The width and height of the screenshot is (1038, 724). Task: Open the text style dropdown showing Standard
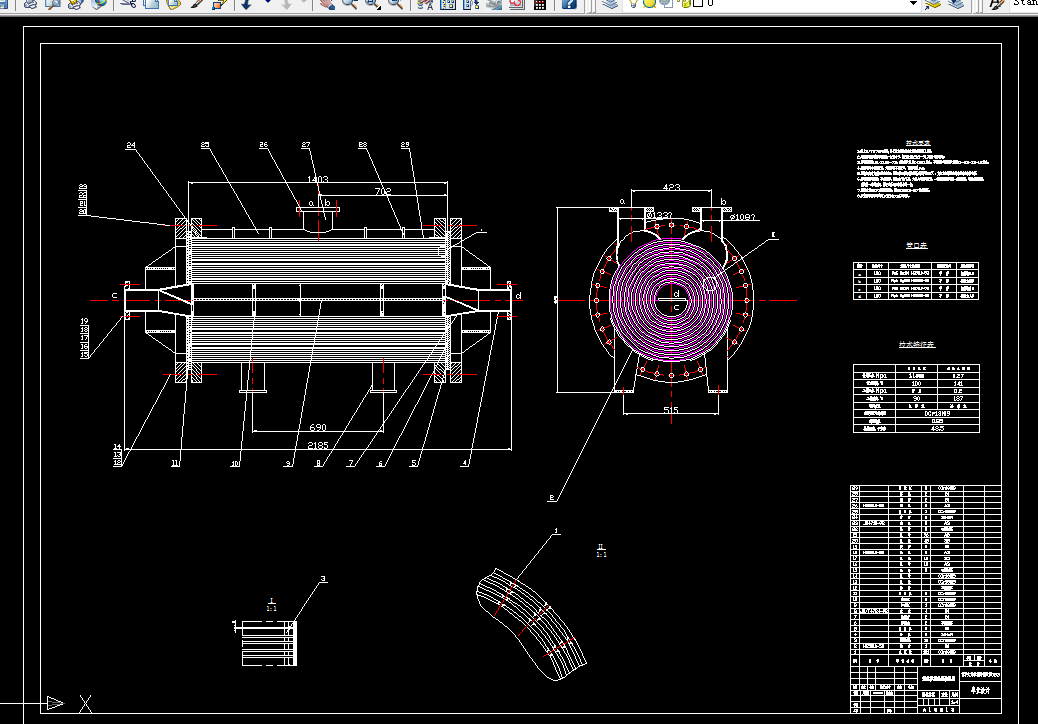point(1023,4)
